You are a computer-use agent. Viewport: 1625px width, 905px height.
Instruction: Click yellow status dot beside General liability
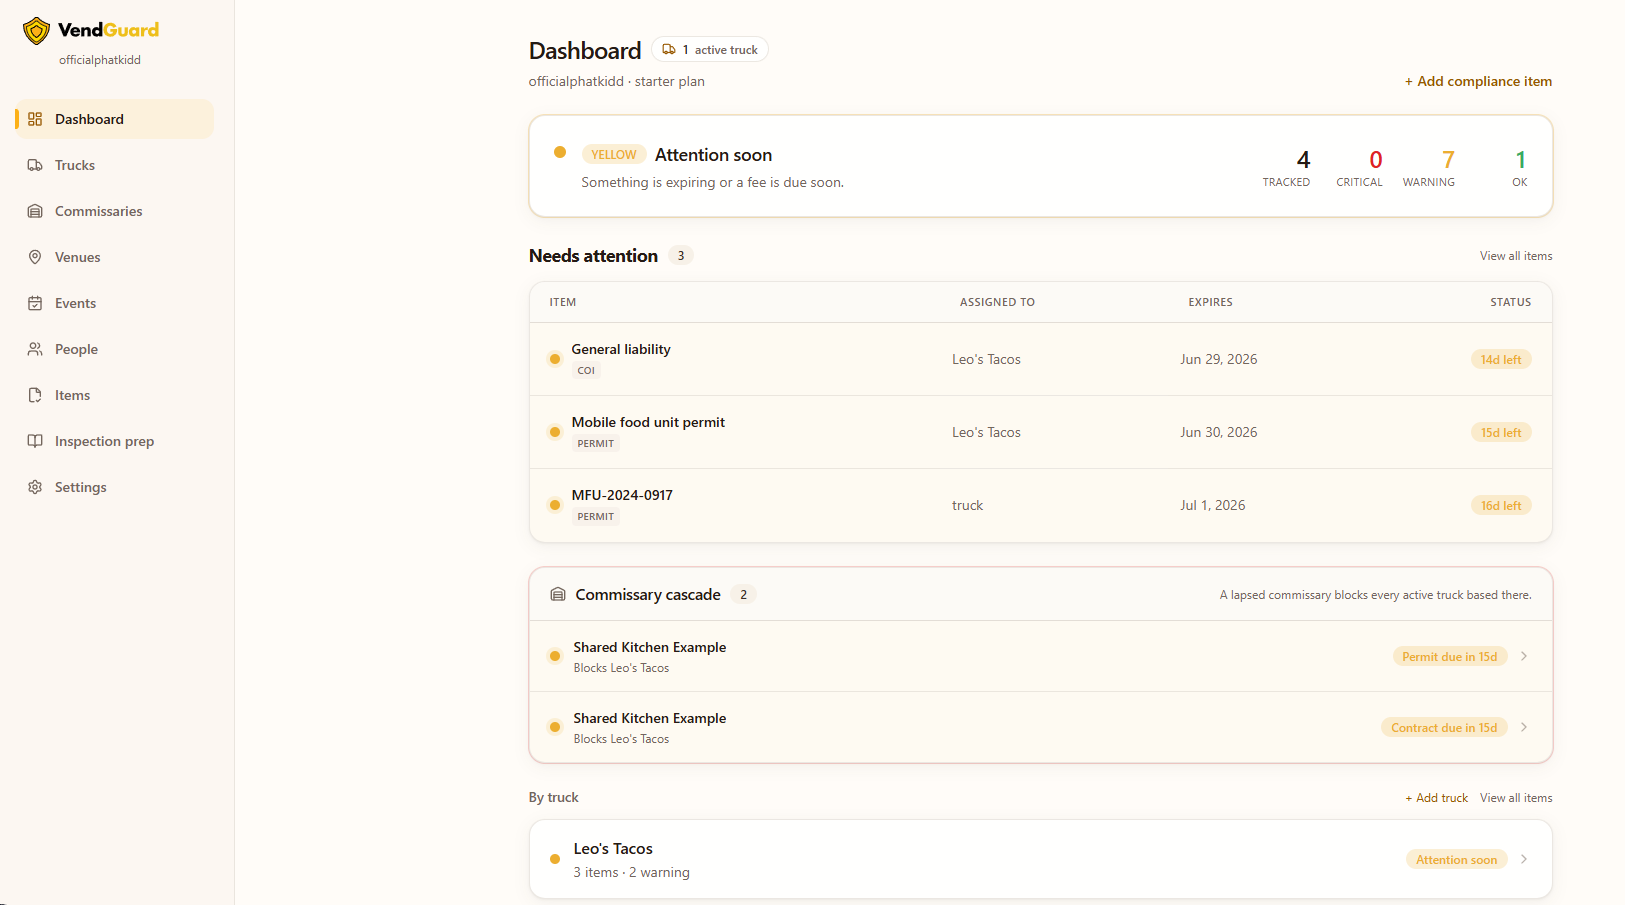pyautogui.click(x=555, y=359)
